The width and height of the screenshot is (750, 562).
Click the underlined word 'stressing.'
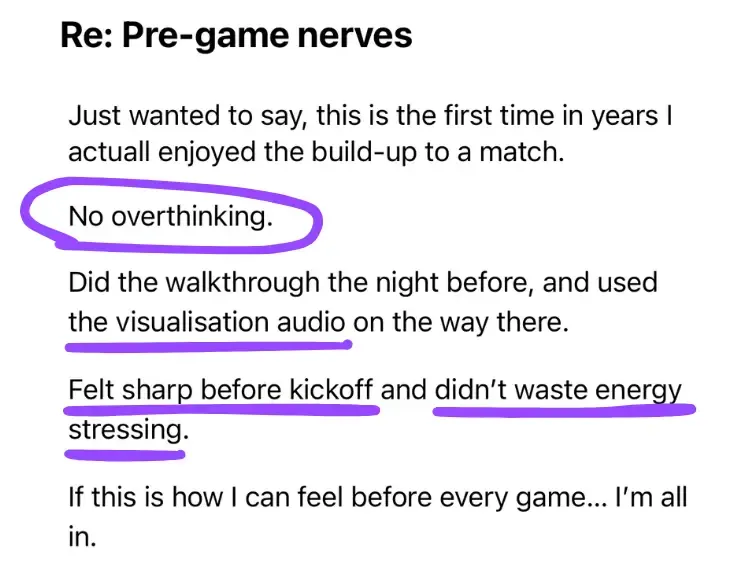(129, 430)
